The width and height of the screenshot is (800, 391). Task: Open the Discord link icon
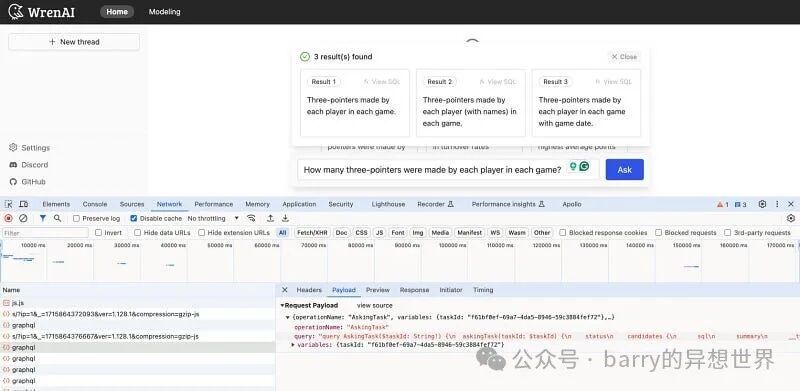[x=13, y=165]
